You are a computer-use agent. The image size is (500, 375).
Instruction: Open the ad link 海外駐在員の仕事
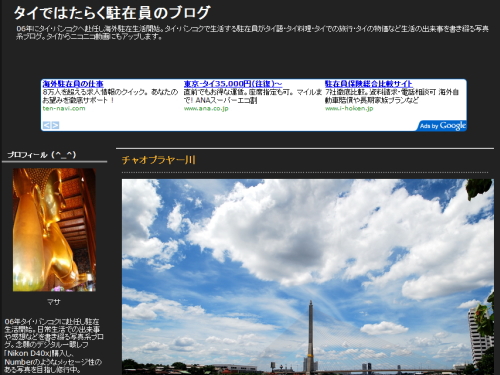pos(73,84)
